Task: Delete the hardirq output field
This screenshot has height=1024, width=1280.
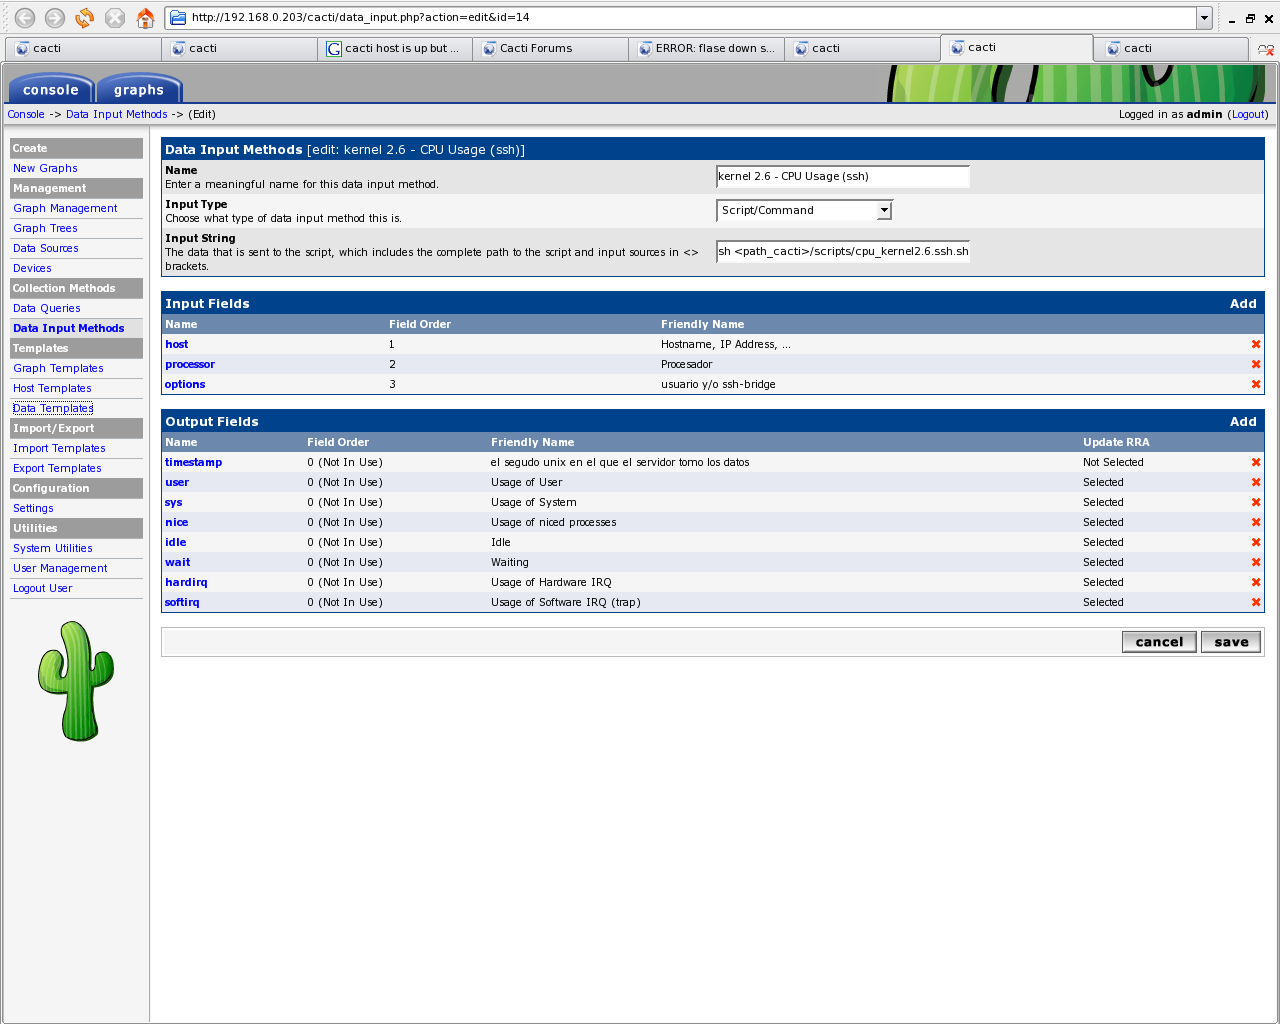Action: (x=1256, y=582)
